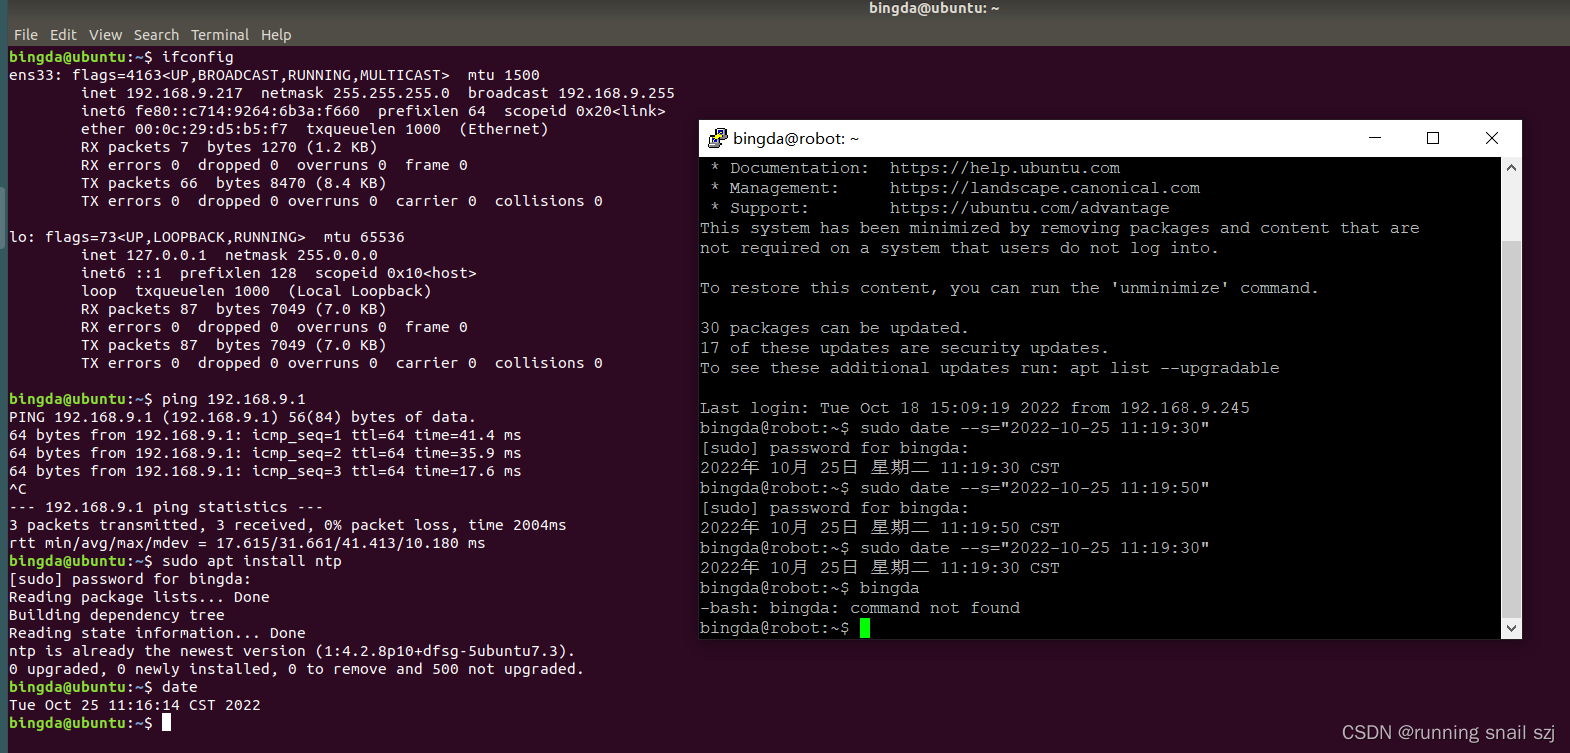This screenshot has width=1570, height=753.
Task: Click the 'sudo apt install ntp' command
Action: point(252,561)
